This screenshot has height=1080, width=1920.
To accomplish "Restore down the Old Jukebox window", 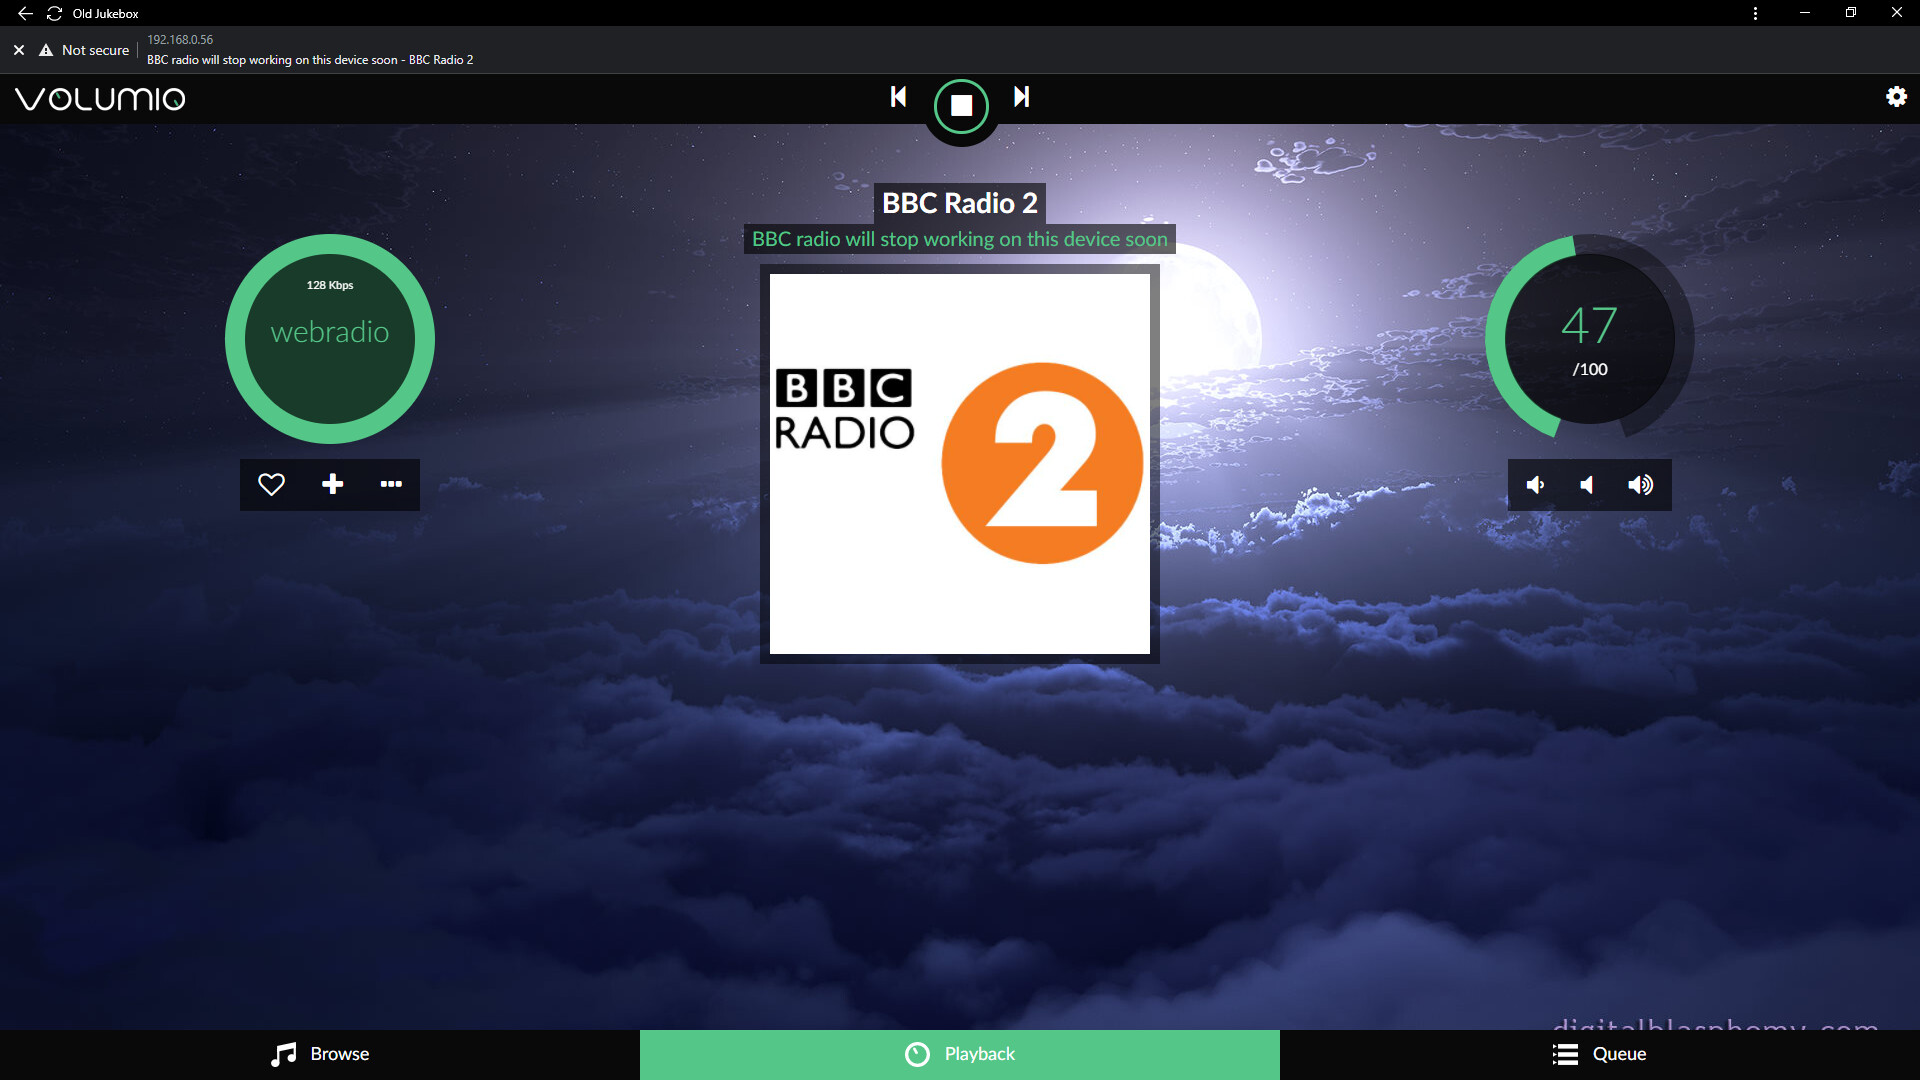I will (x=1851, y=13).
